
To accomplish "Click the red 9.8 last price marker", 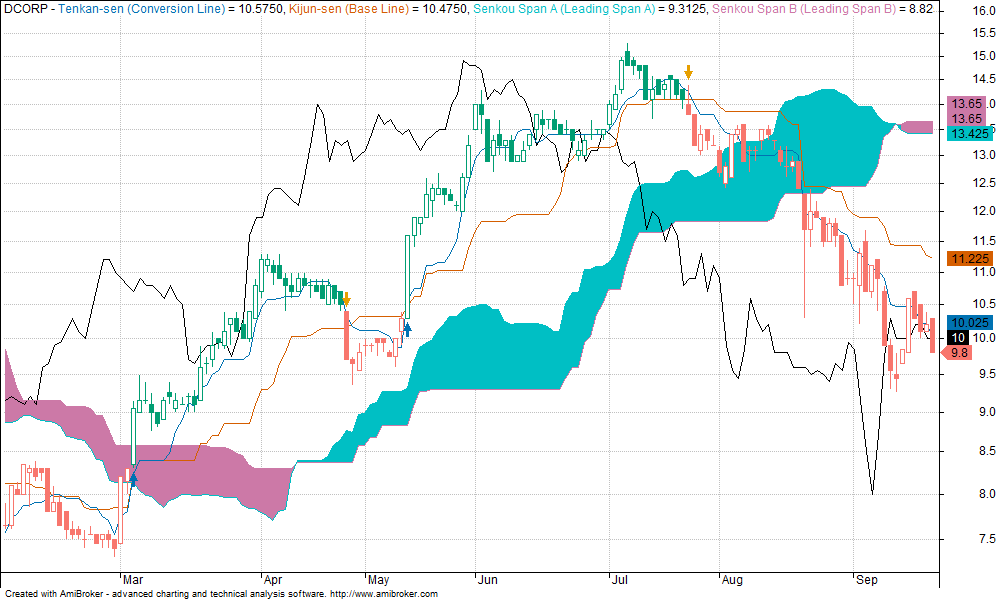I will (x=957, y=352).
